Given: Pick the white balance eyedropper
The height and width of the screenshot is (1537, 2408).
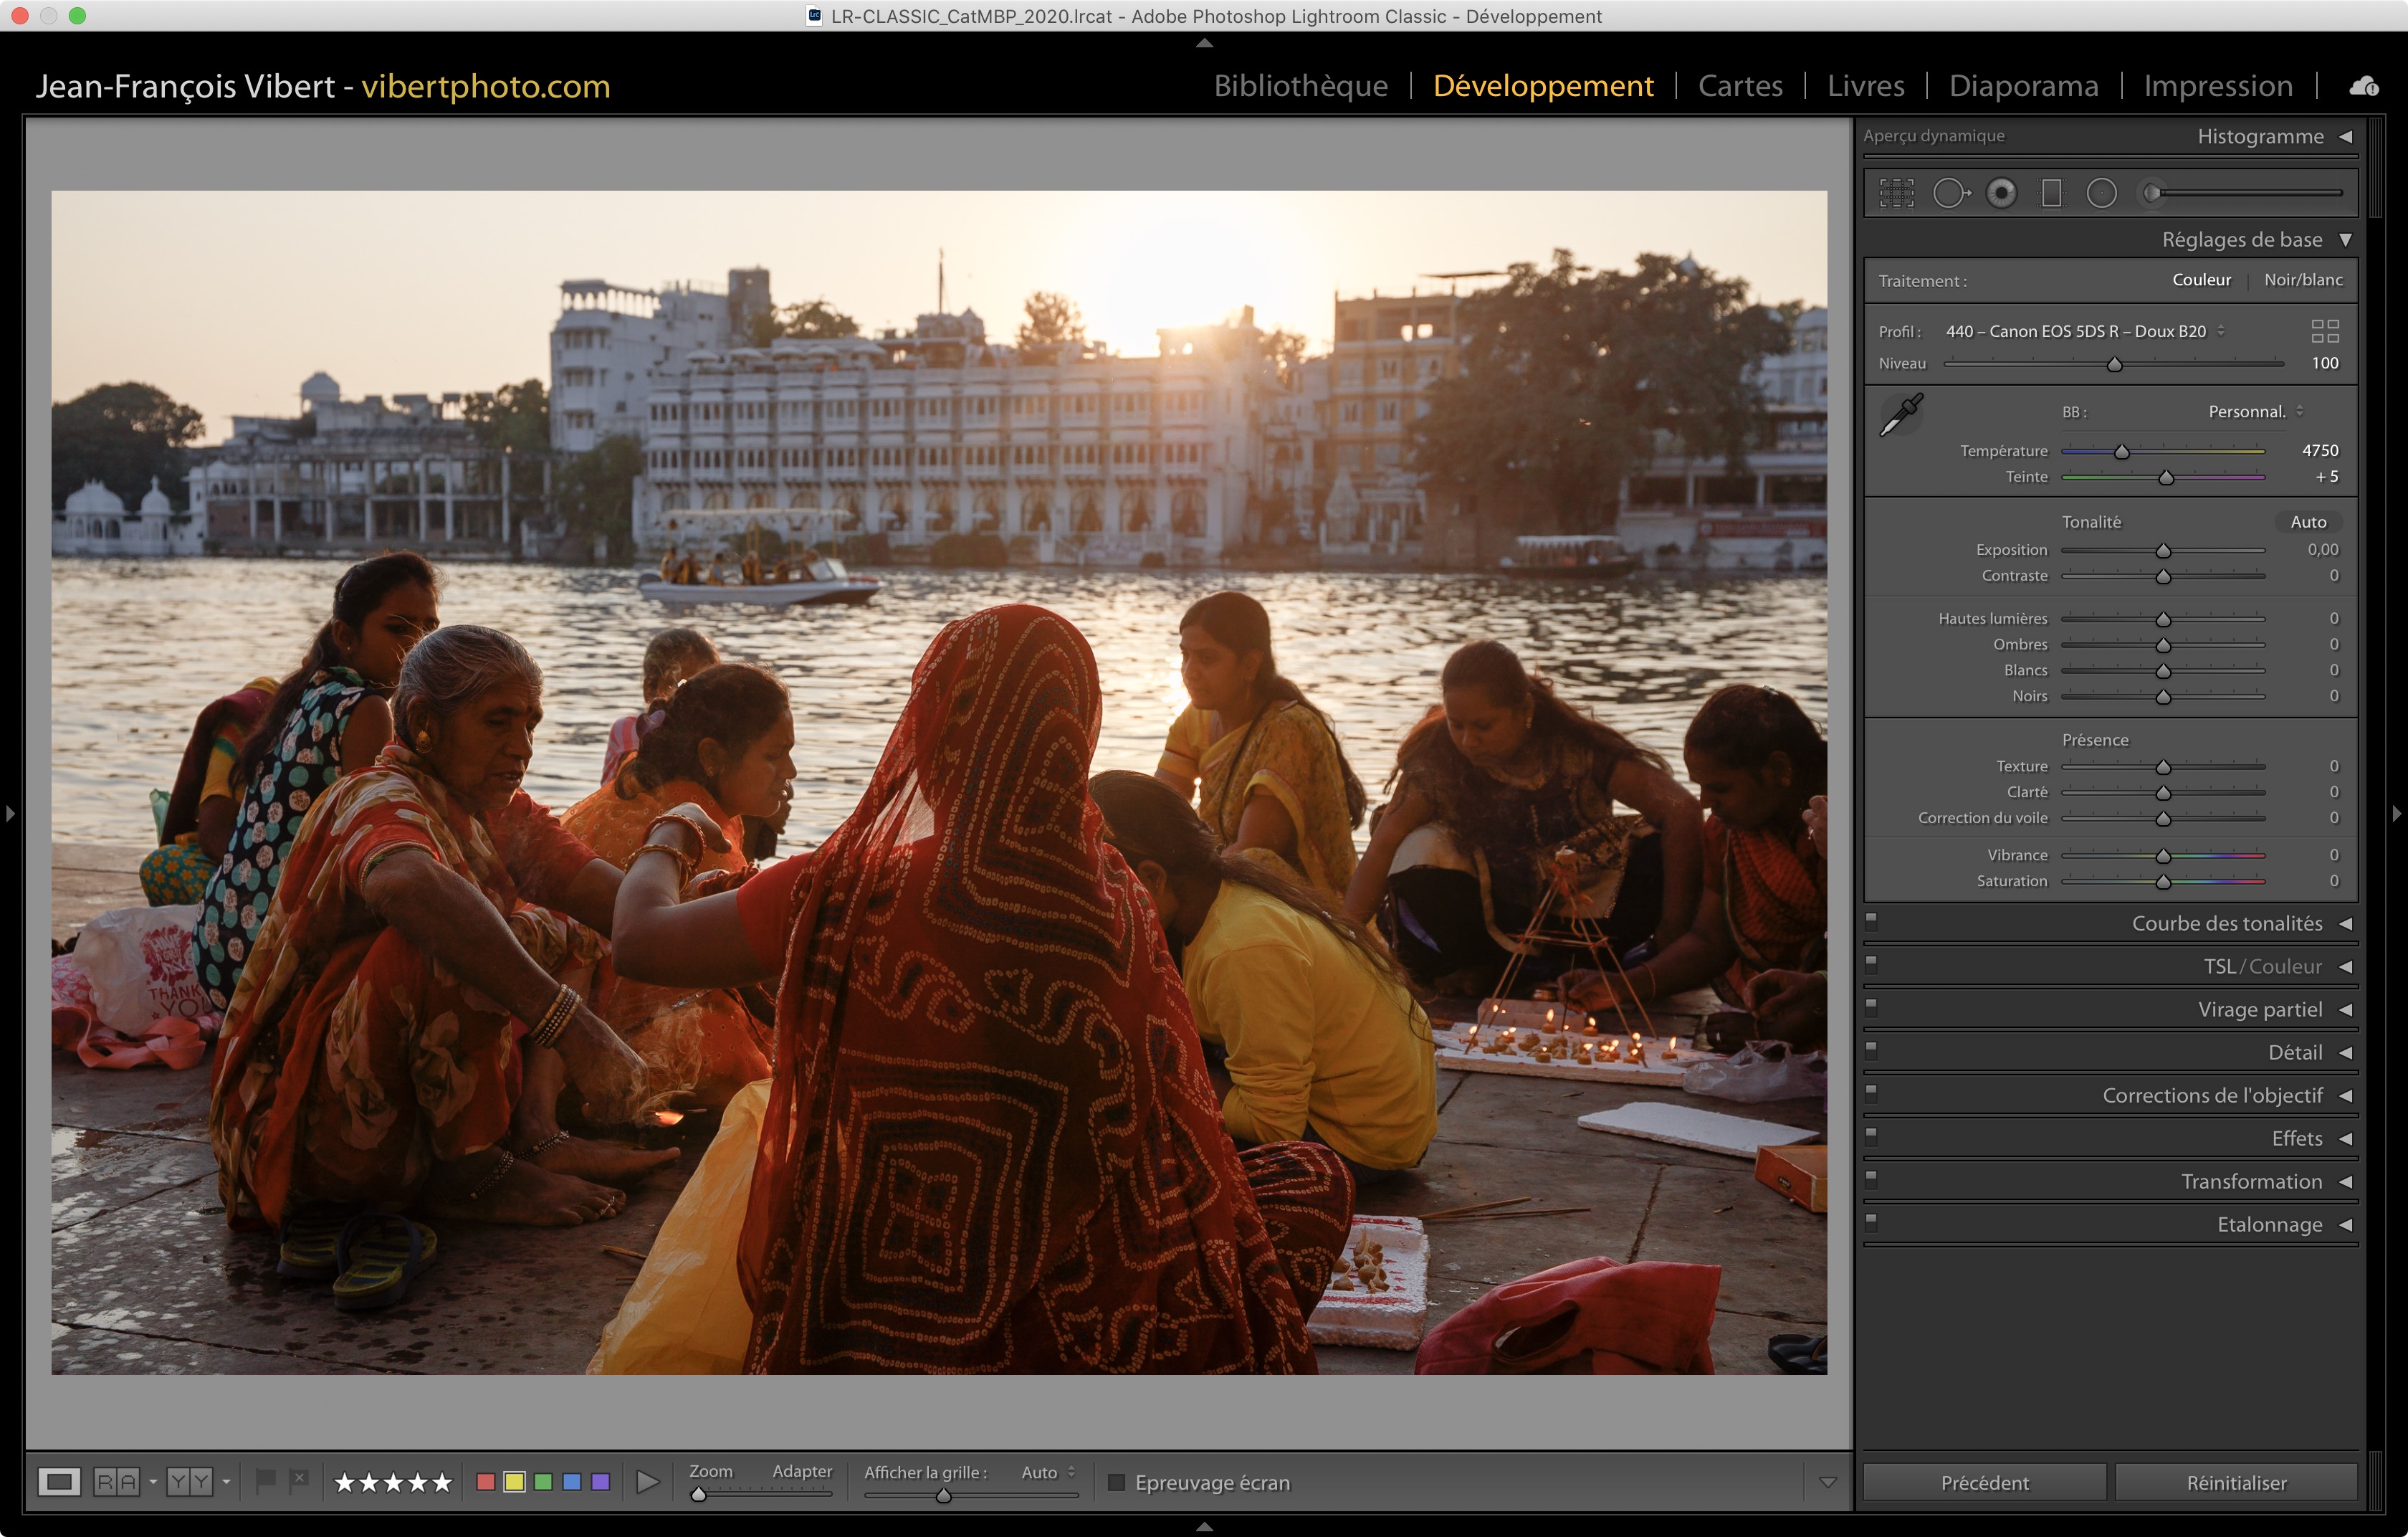Looking at the screenshot, I should [1901, 415].
